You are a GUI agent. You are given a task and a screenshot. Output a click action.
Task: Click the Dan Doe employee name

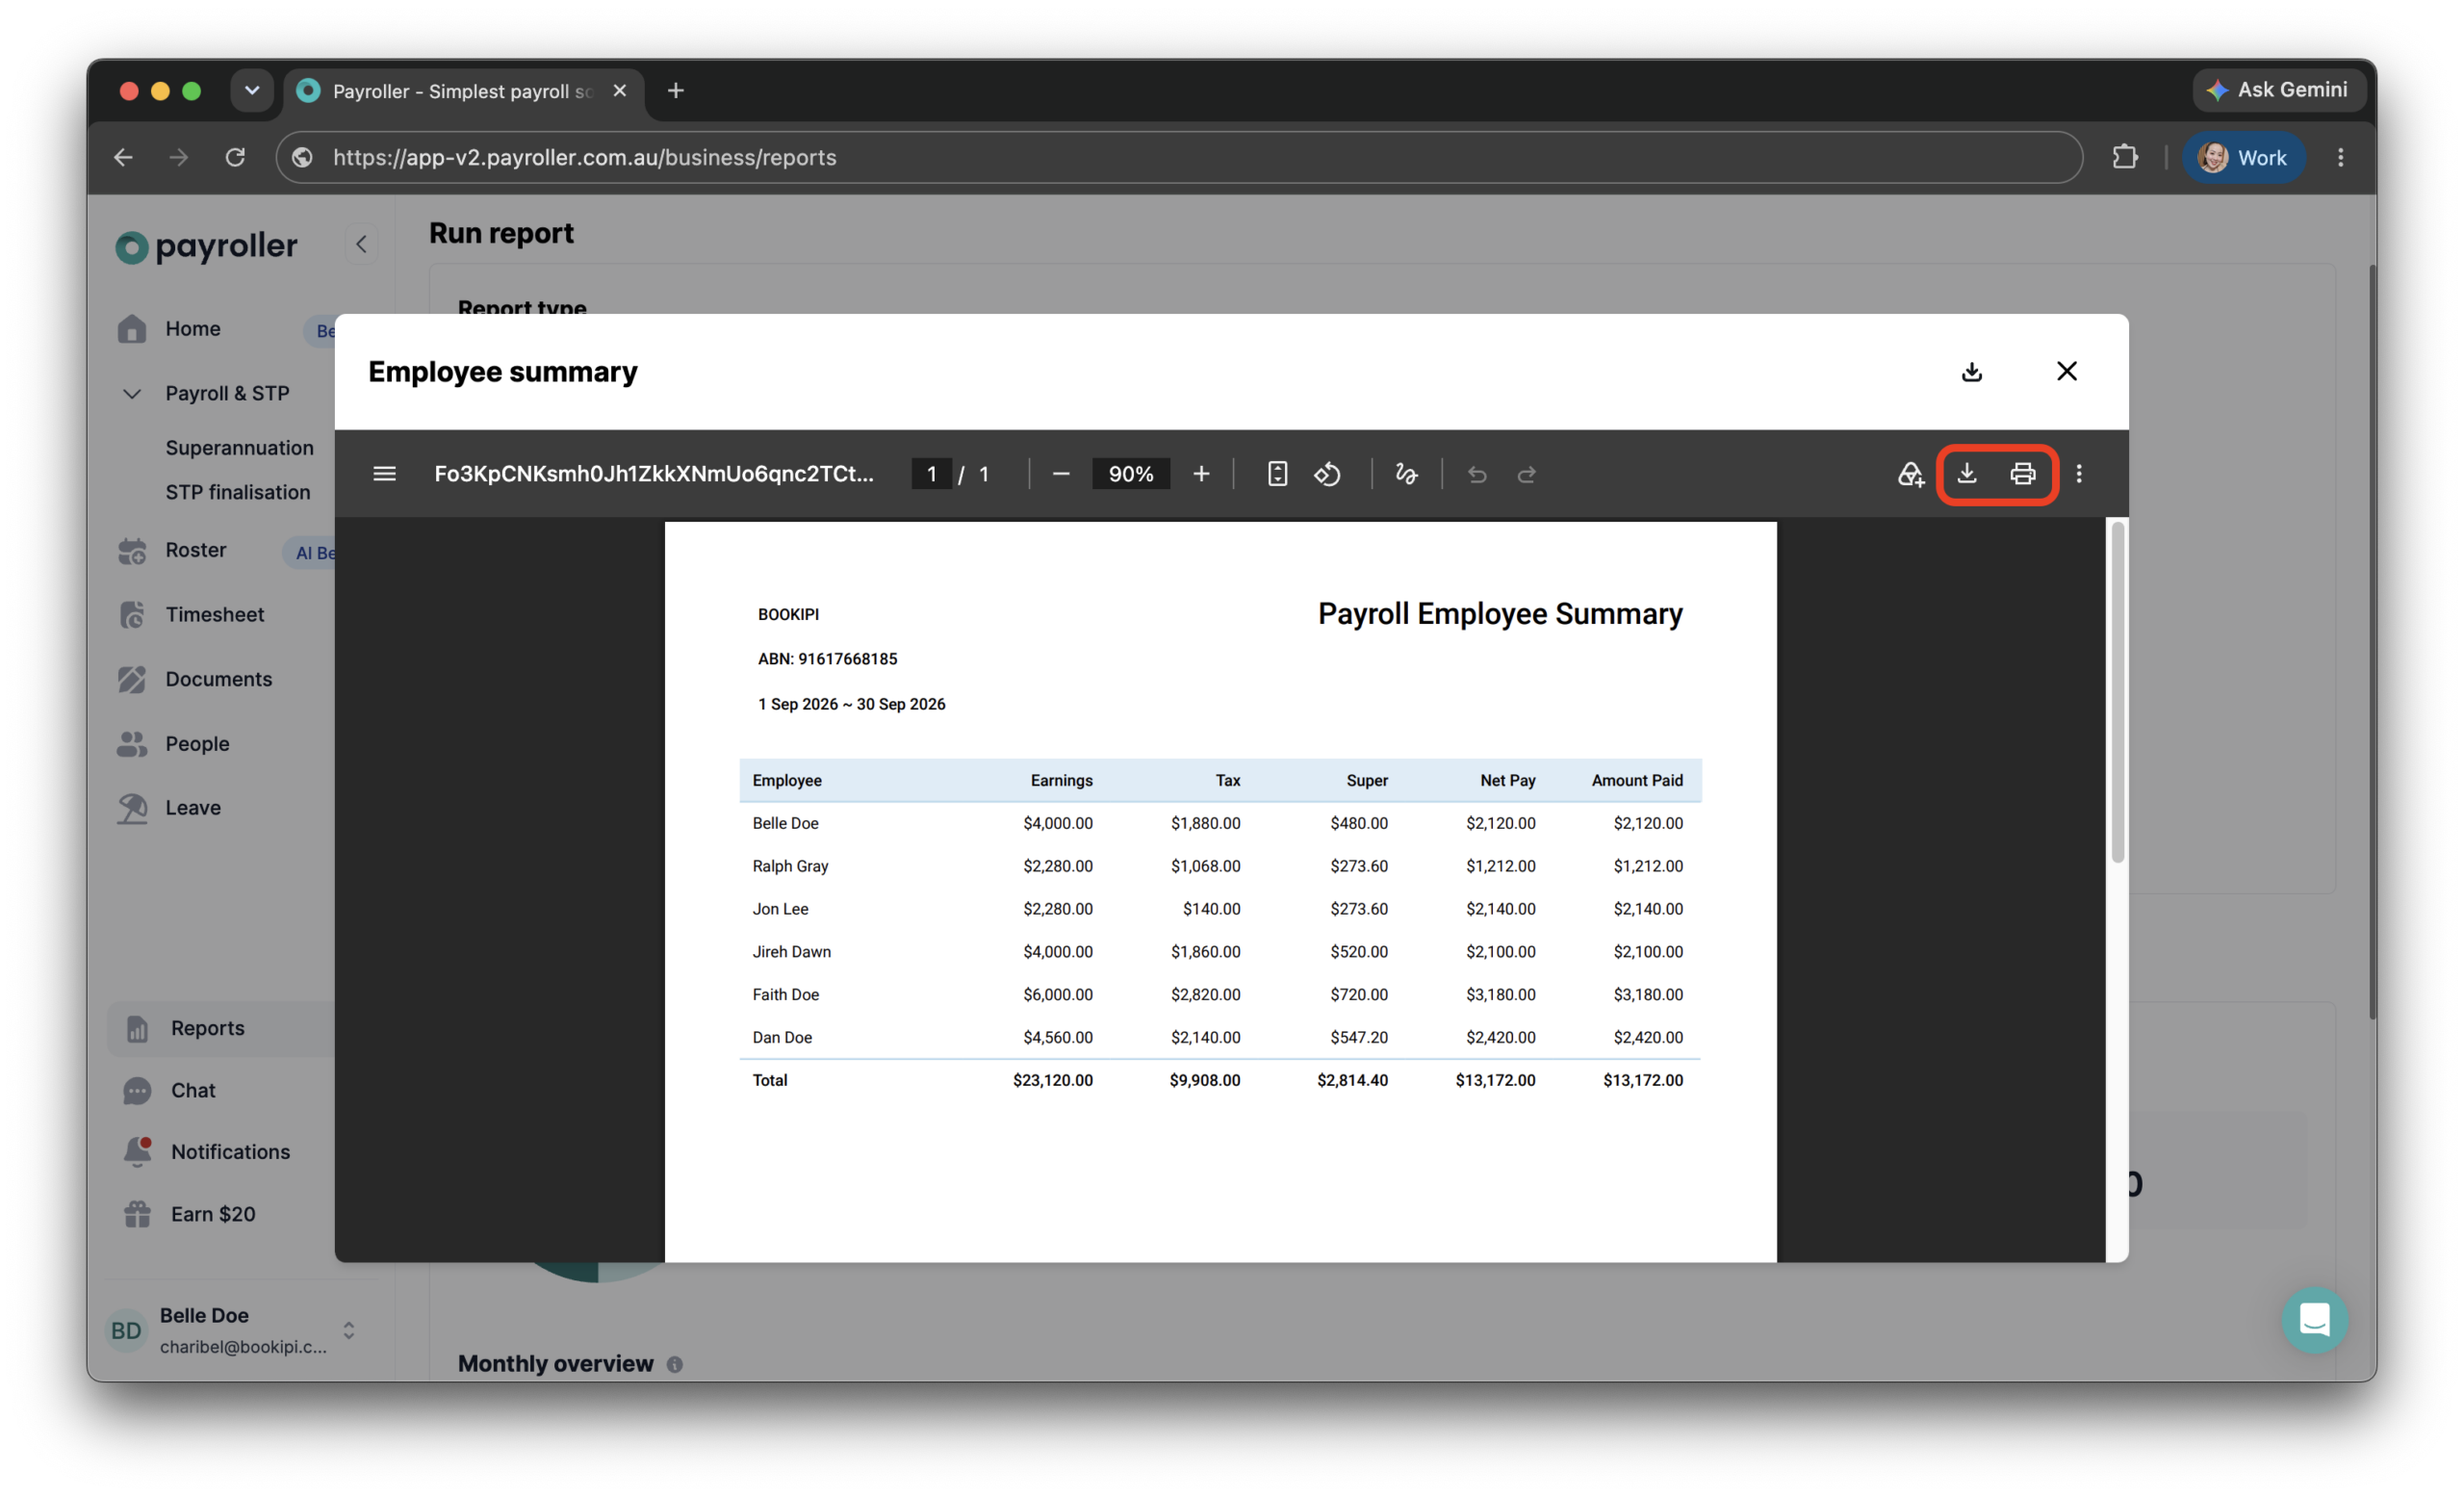pyautogui.click(x=782, y=1038)
